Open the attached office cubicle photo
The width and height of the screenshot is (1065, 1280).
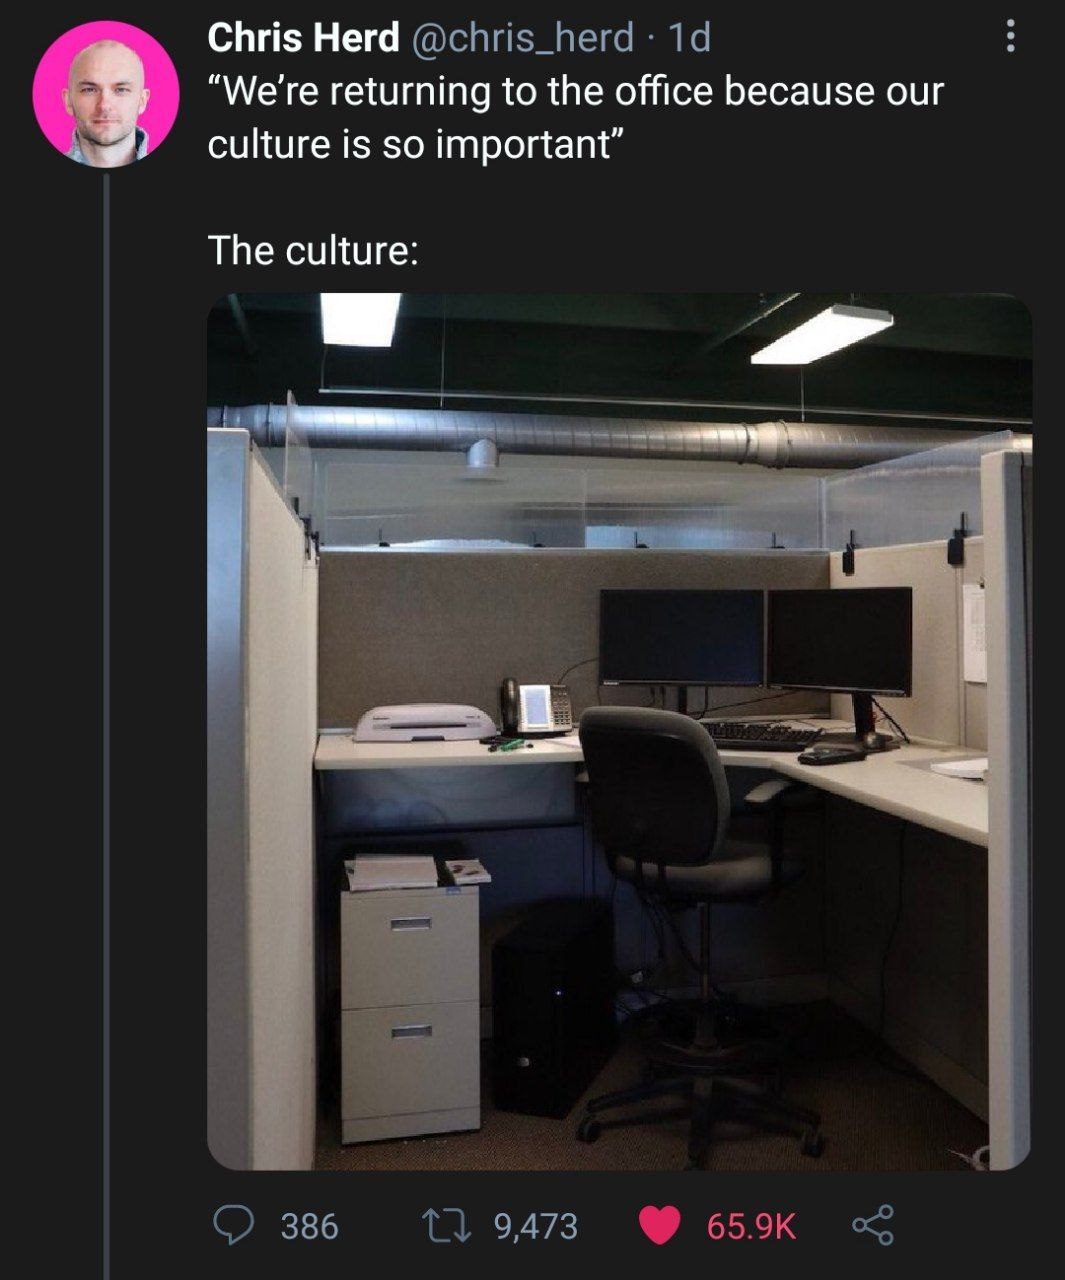point(619,731)
